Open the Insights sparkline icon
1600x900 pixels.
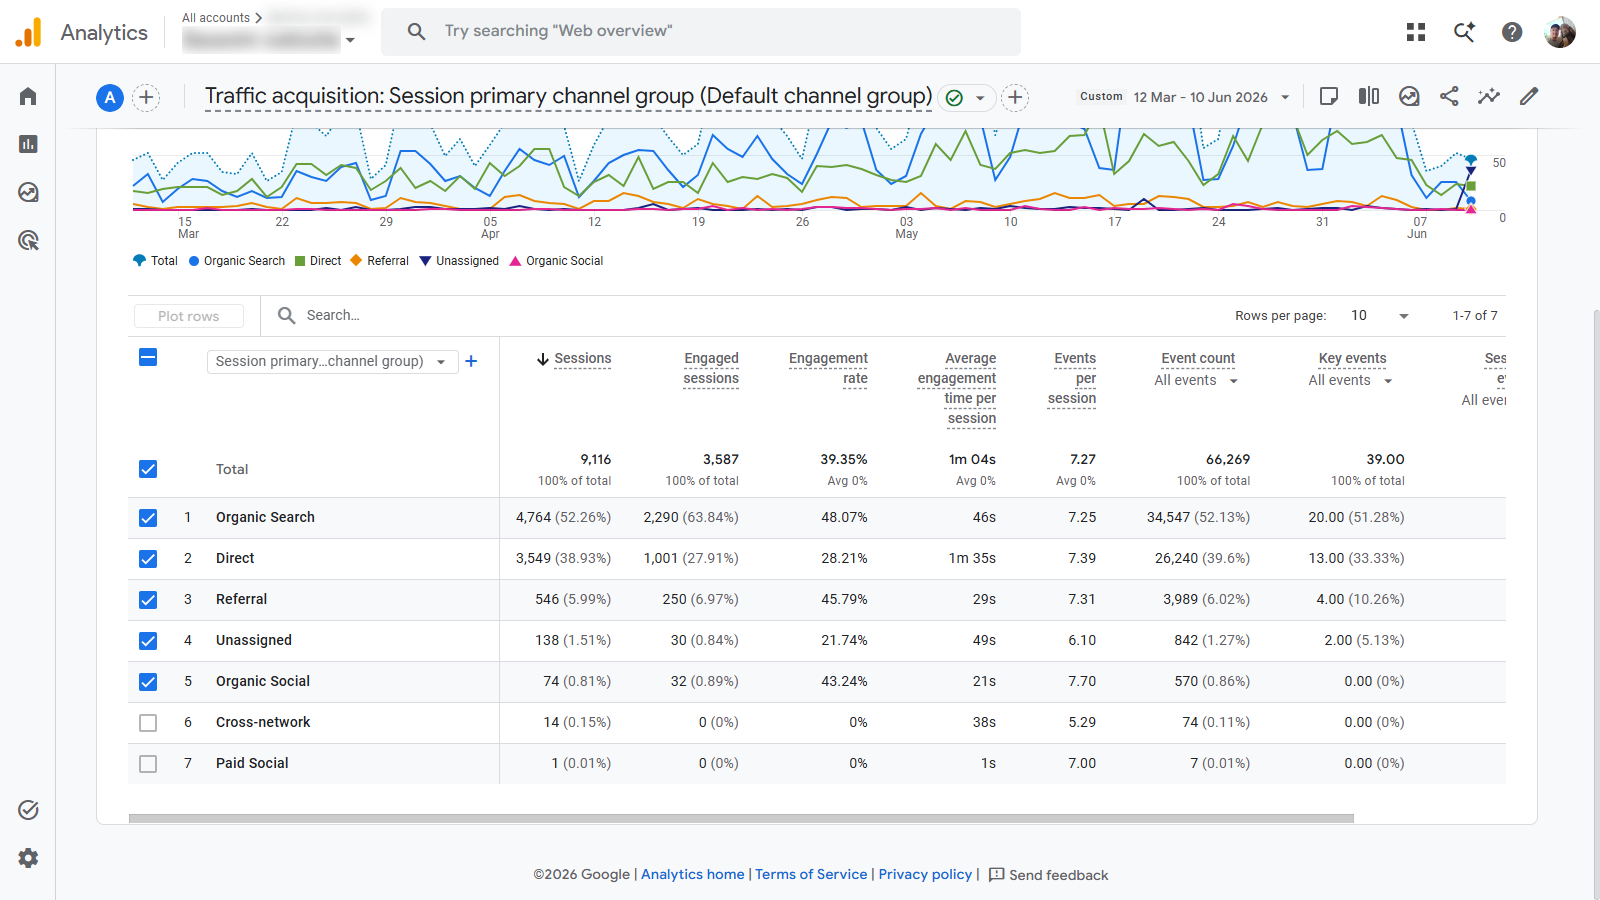1489,96
